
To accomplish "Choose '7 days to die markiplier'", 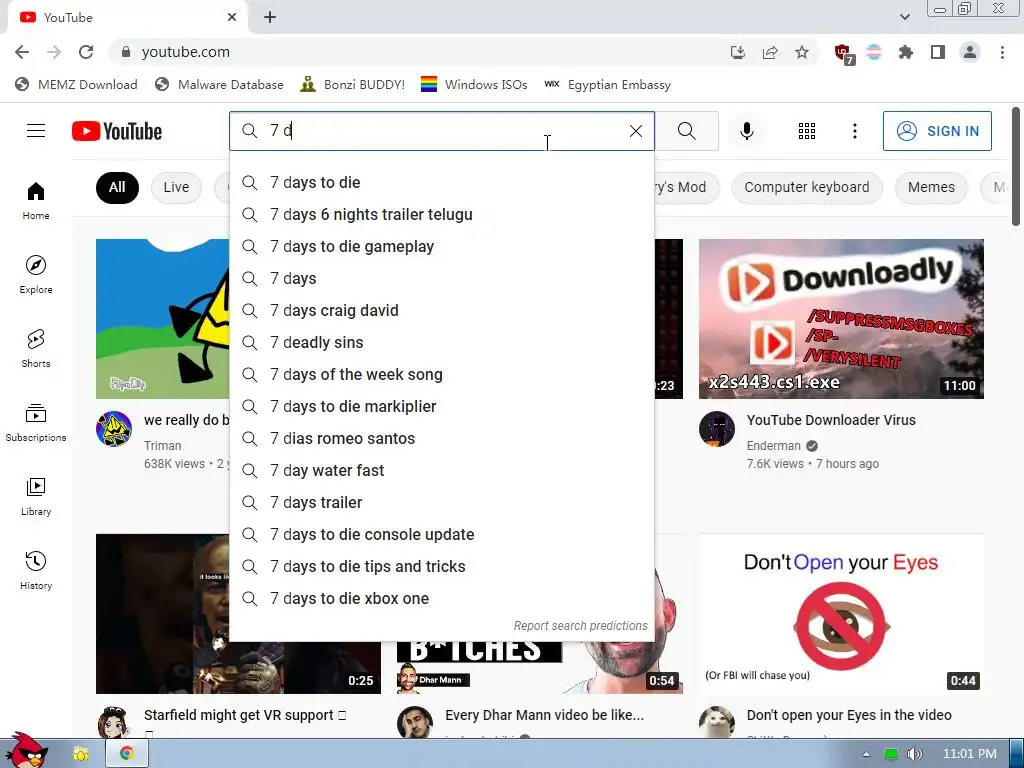I will 441,406.
